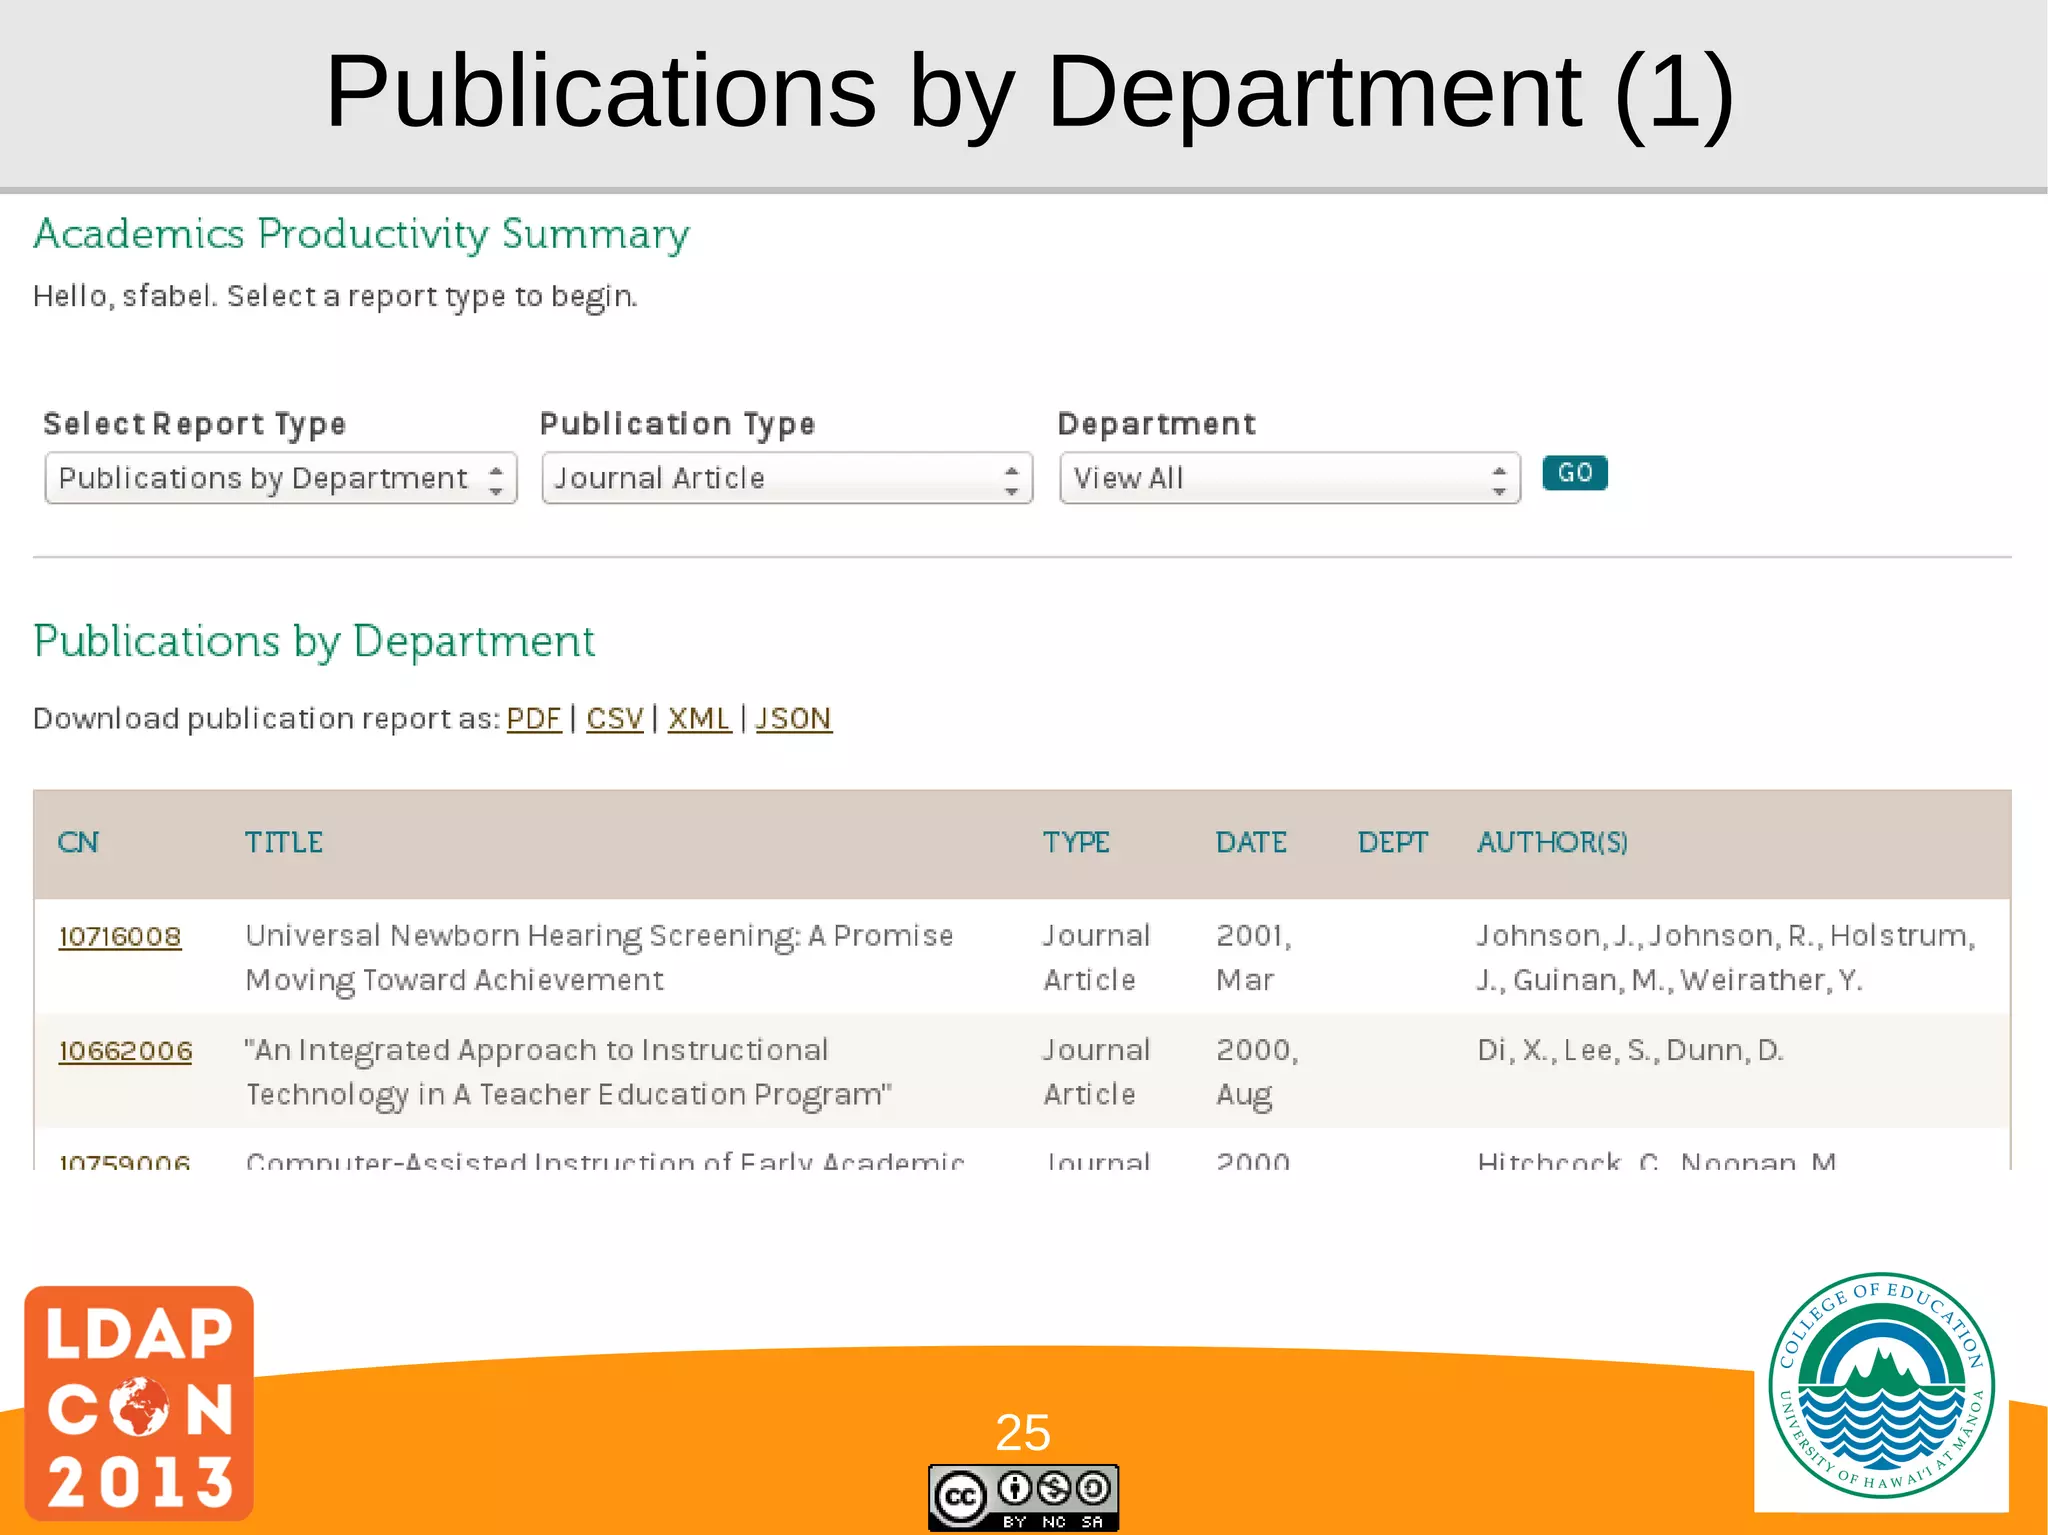This screenshot has height=1535, width=2048.
Task: Open publication record 10716008
Action: pos(120,937)
